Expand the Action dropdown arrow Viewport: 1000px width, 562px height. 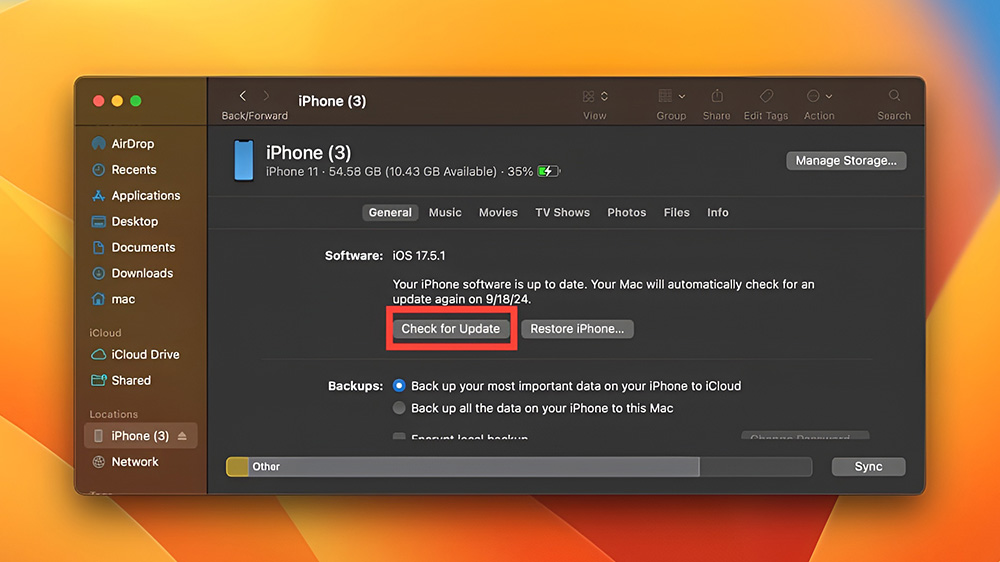point(829,96)
